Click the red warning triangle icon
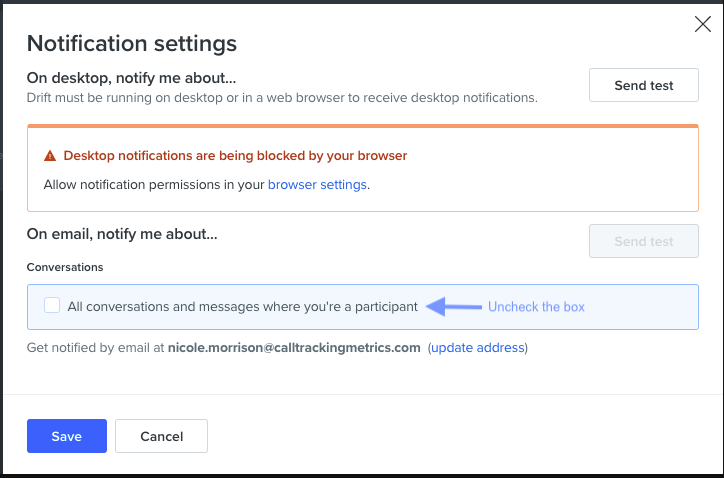Screen dimensions: 724x478 click(x=50, y=157)
